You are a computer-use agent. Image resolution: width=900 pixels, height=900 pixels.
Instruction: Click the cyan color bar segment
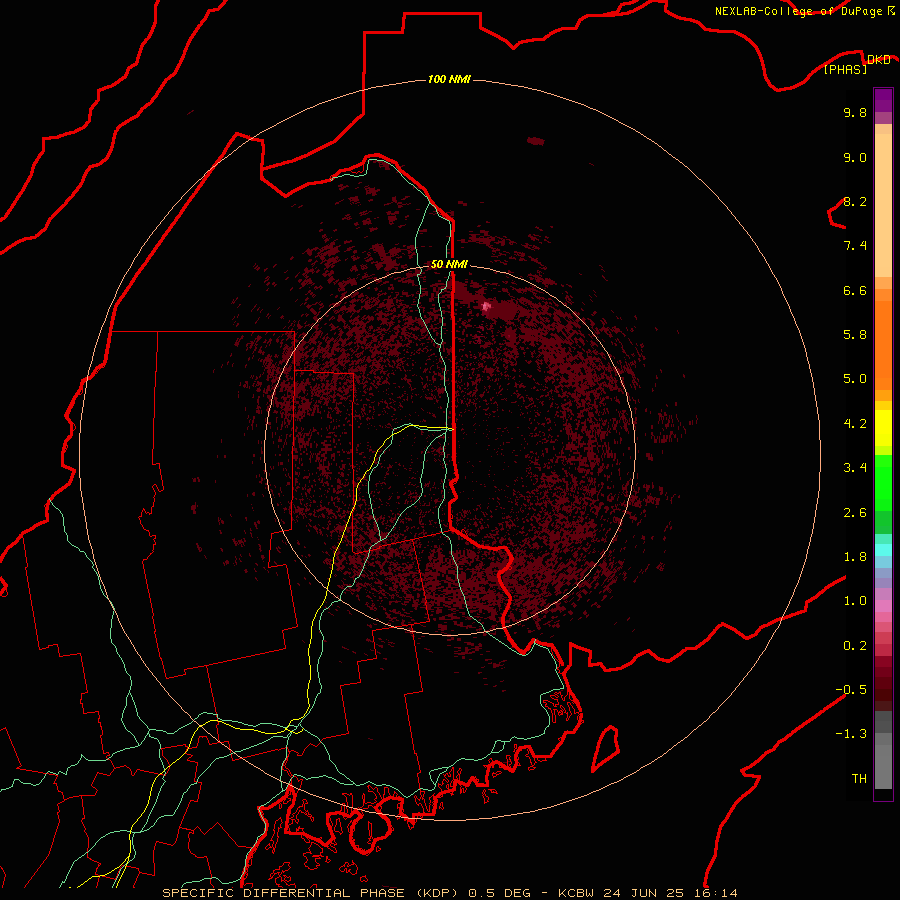883,550
